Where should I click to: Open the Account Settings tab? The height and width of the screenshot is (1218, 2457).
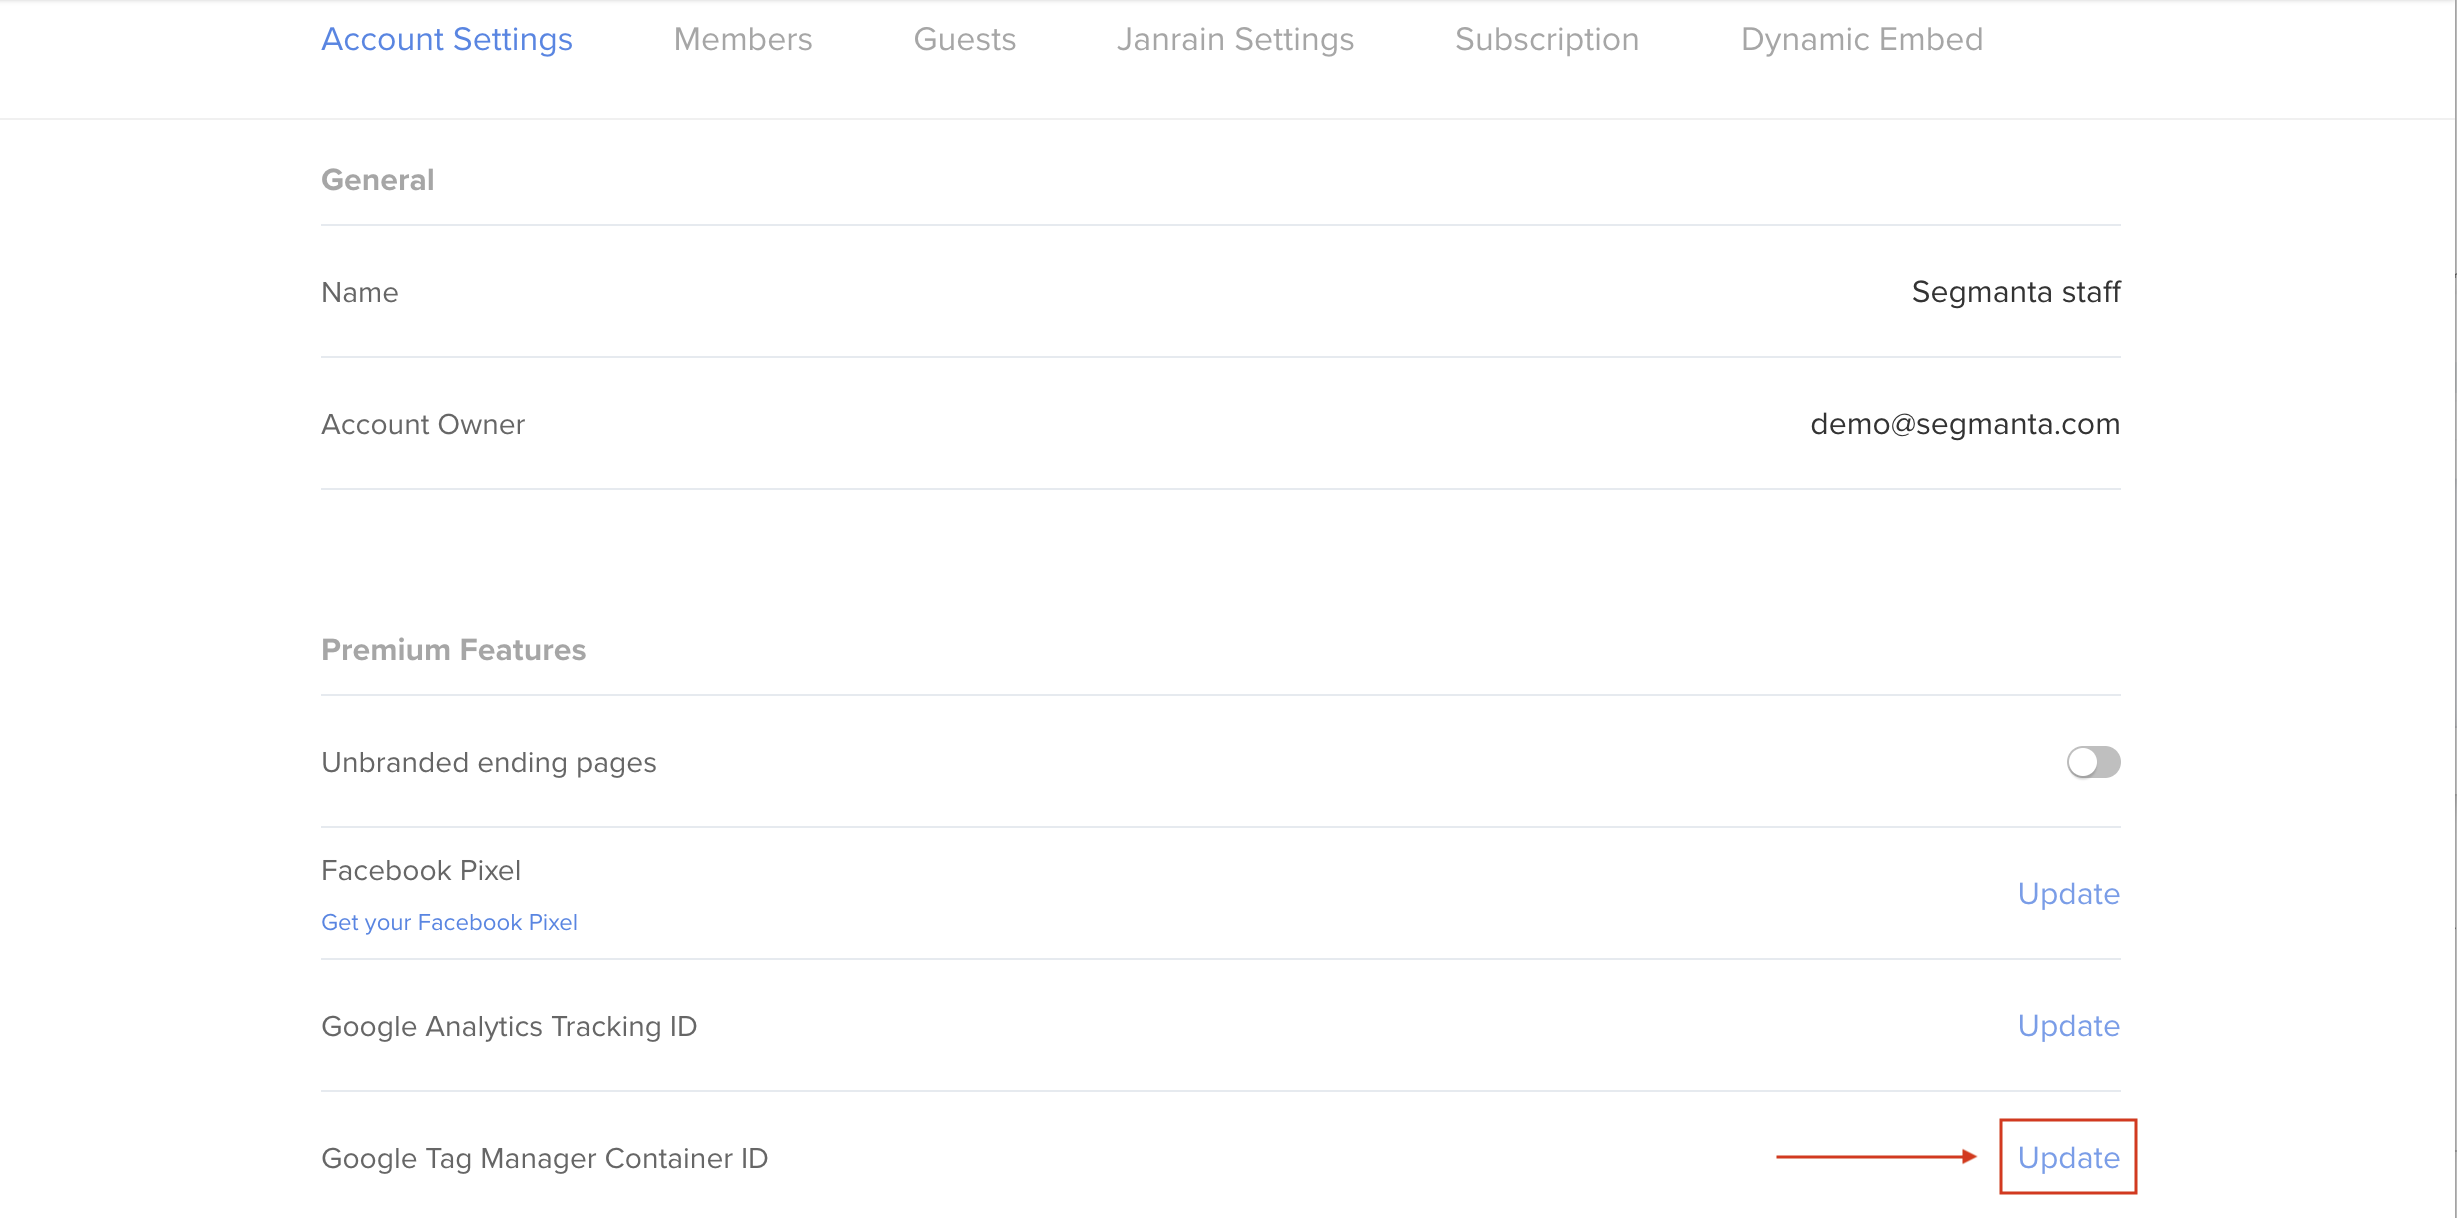pos(446,39)
